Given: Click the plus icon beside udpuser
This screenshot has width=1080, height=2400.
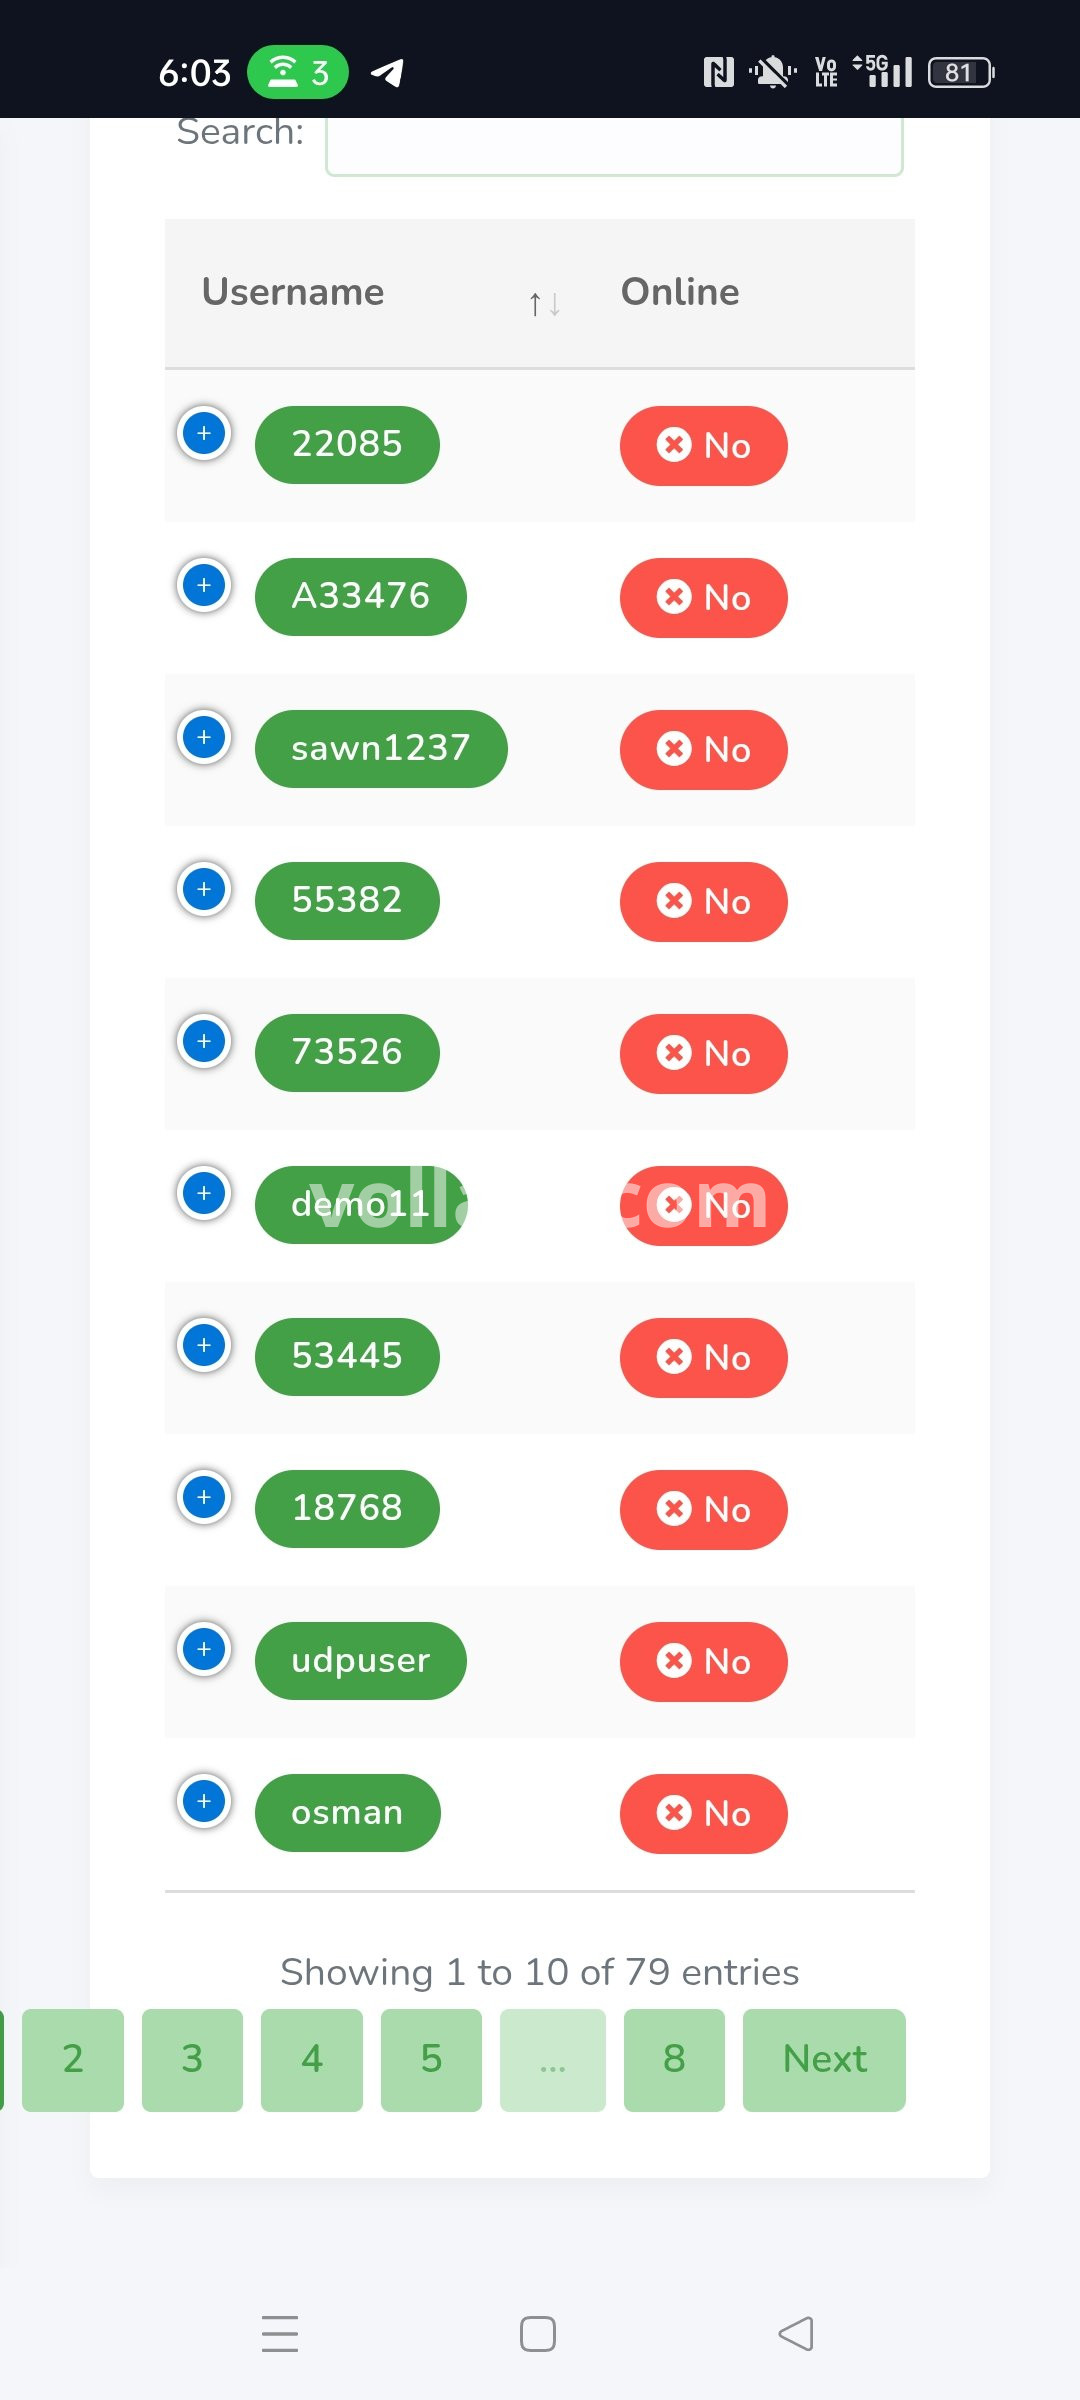Looking at the screenshot, I should point(204,1650).
